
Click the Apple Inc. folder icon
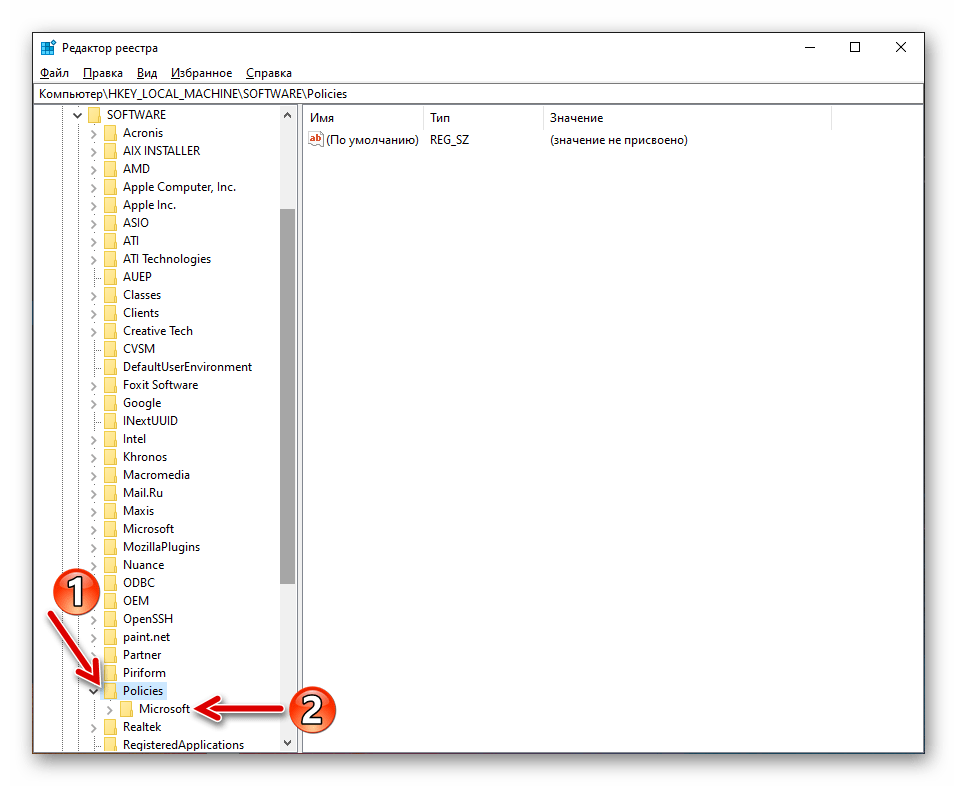click(x=110, y=205)
